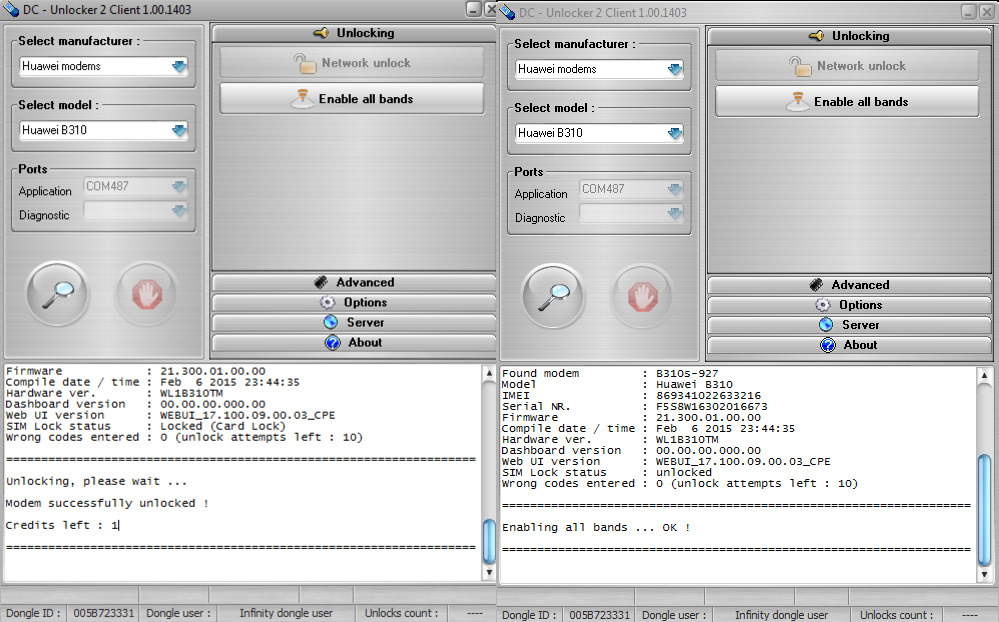This screenshot has height=622, width=999.
Task: Click Enable all bands in left window
Action: (352, 99)
